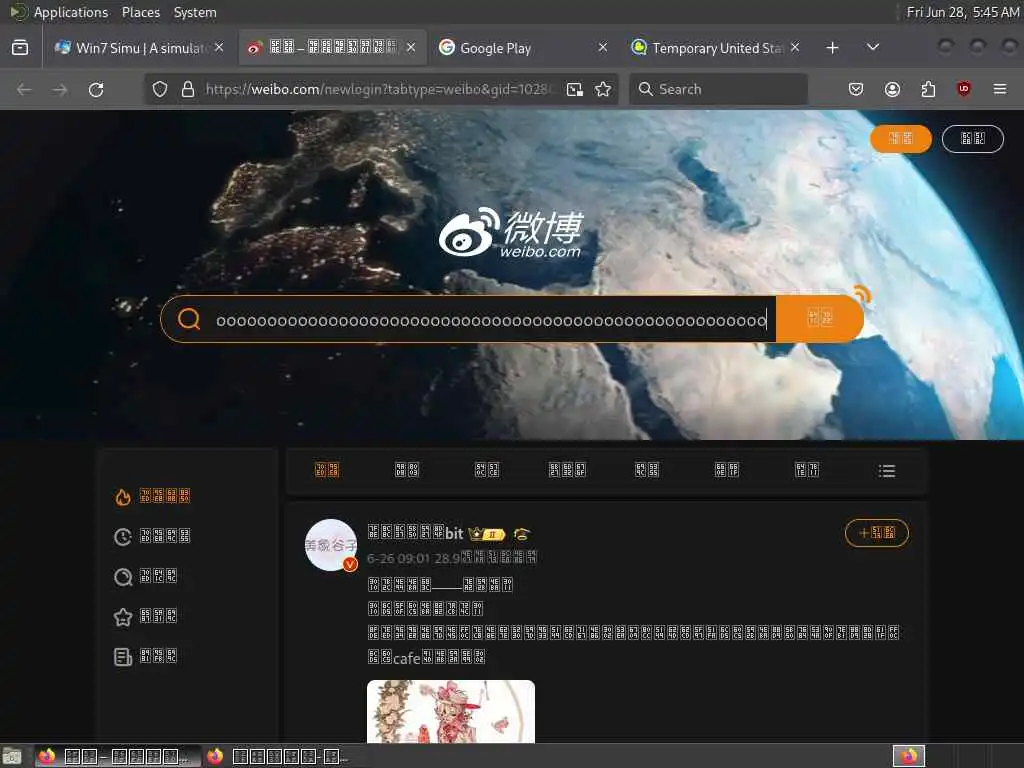Click the Weibo search magnifier icon
Image resolution: width=1024 pixels, height=768 pixels.
coord(189,319)
